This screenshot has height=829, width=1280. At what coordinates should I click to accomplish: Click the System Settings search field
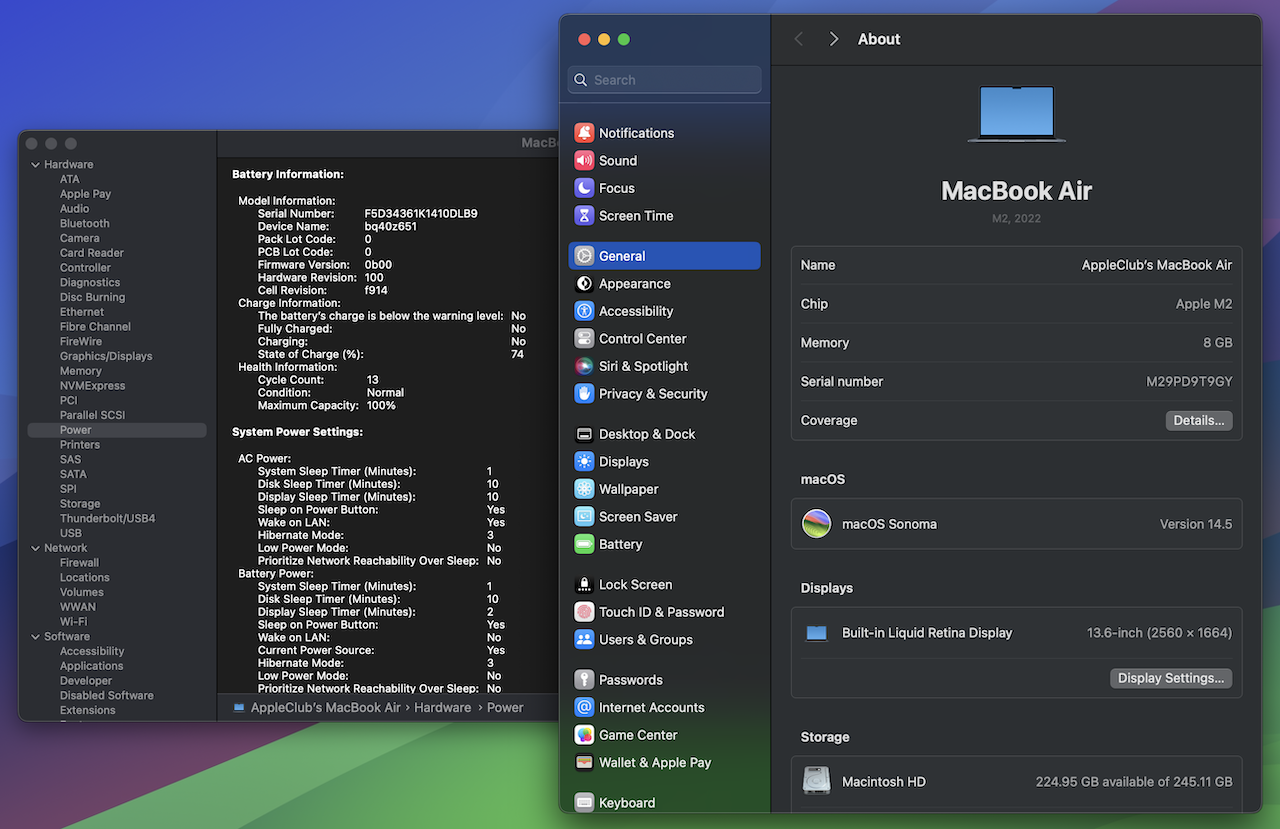click(x=665, y=80)
